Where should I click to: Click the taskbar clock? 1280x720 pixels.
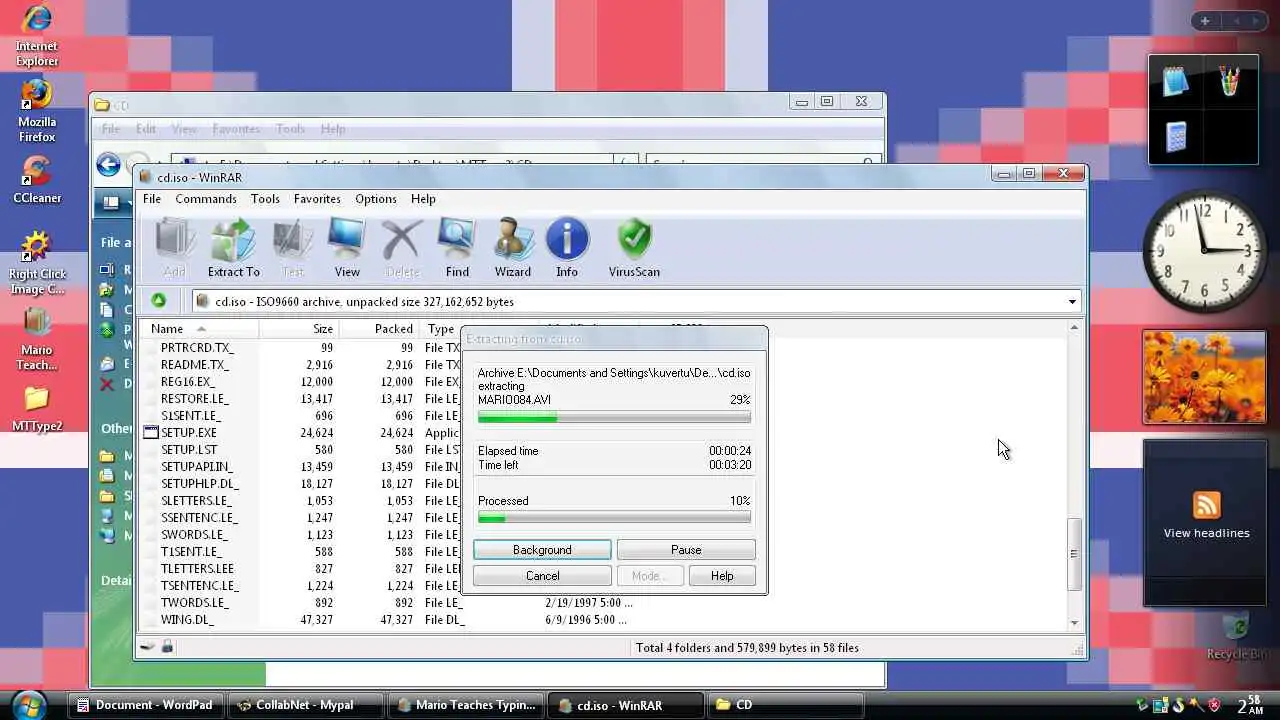(1250, 705)
